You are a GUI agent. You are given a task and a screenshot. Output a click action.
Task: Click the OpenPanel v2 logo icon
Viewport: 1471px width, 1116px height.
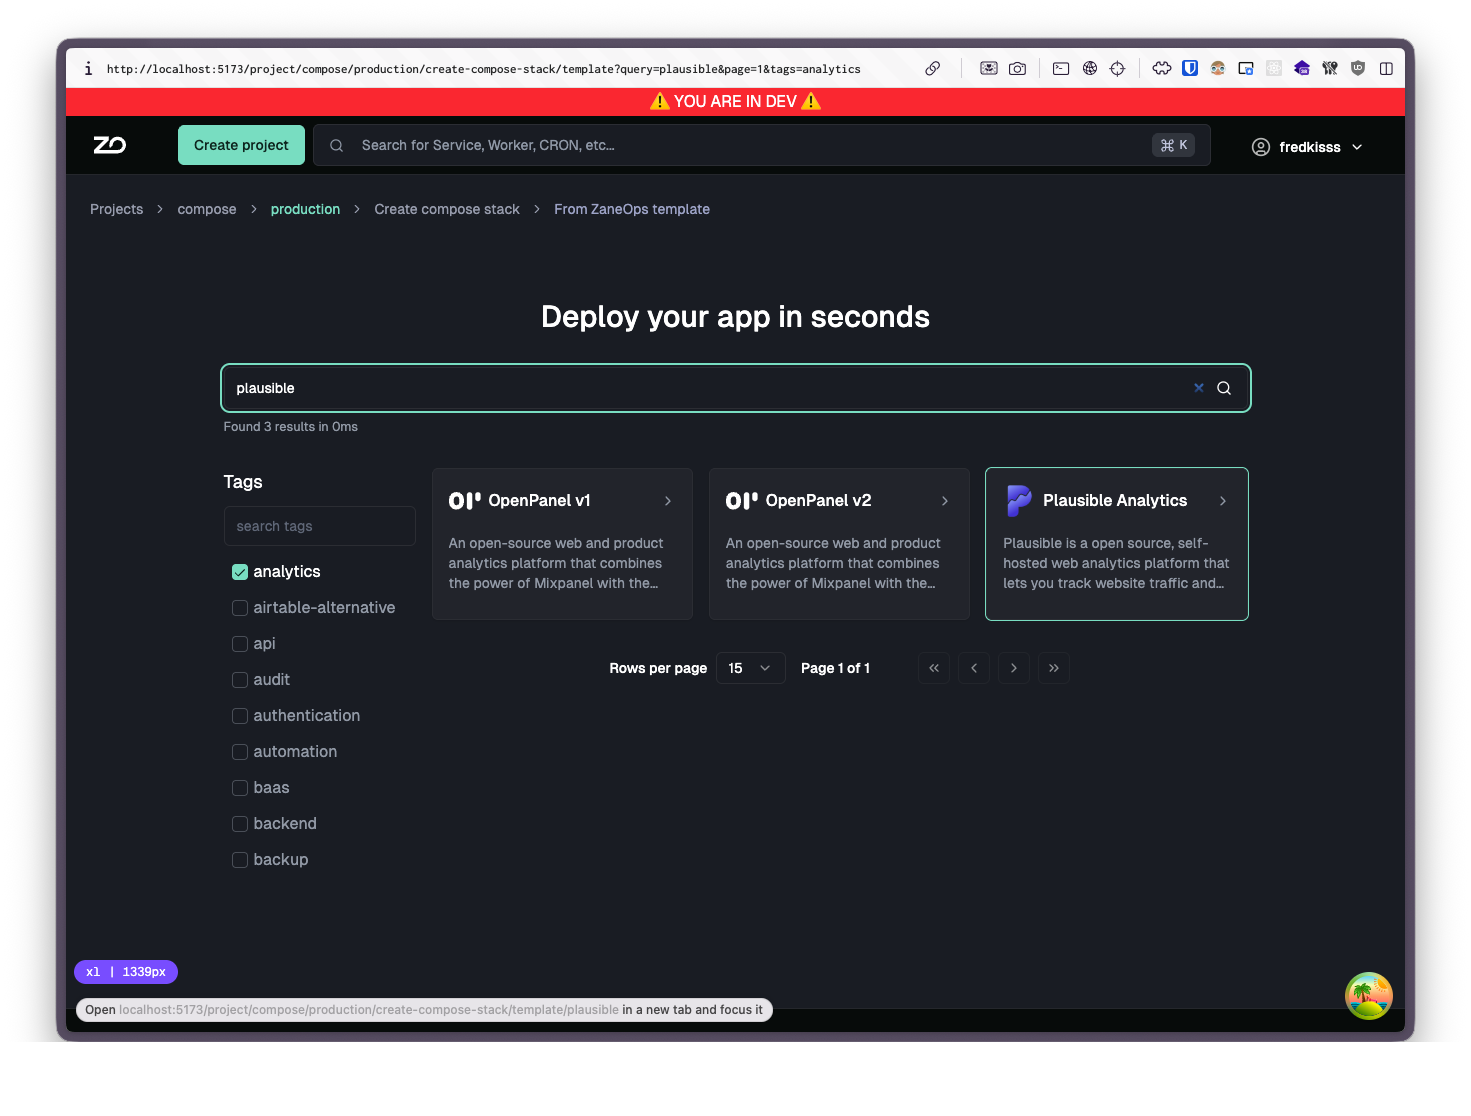tap(742, 501)
